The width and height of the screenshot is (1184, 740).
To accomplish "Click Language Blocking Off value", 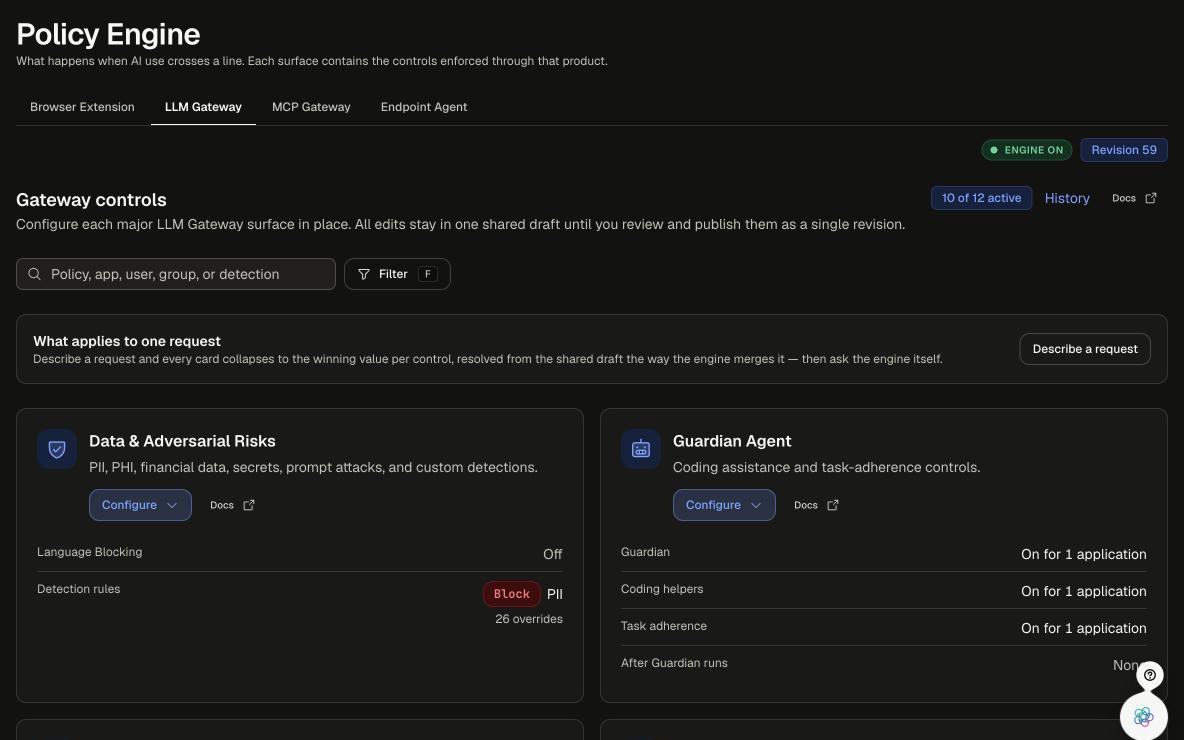I will 553,554.
